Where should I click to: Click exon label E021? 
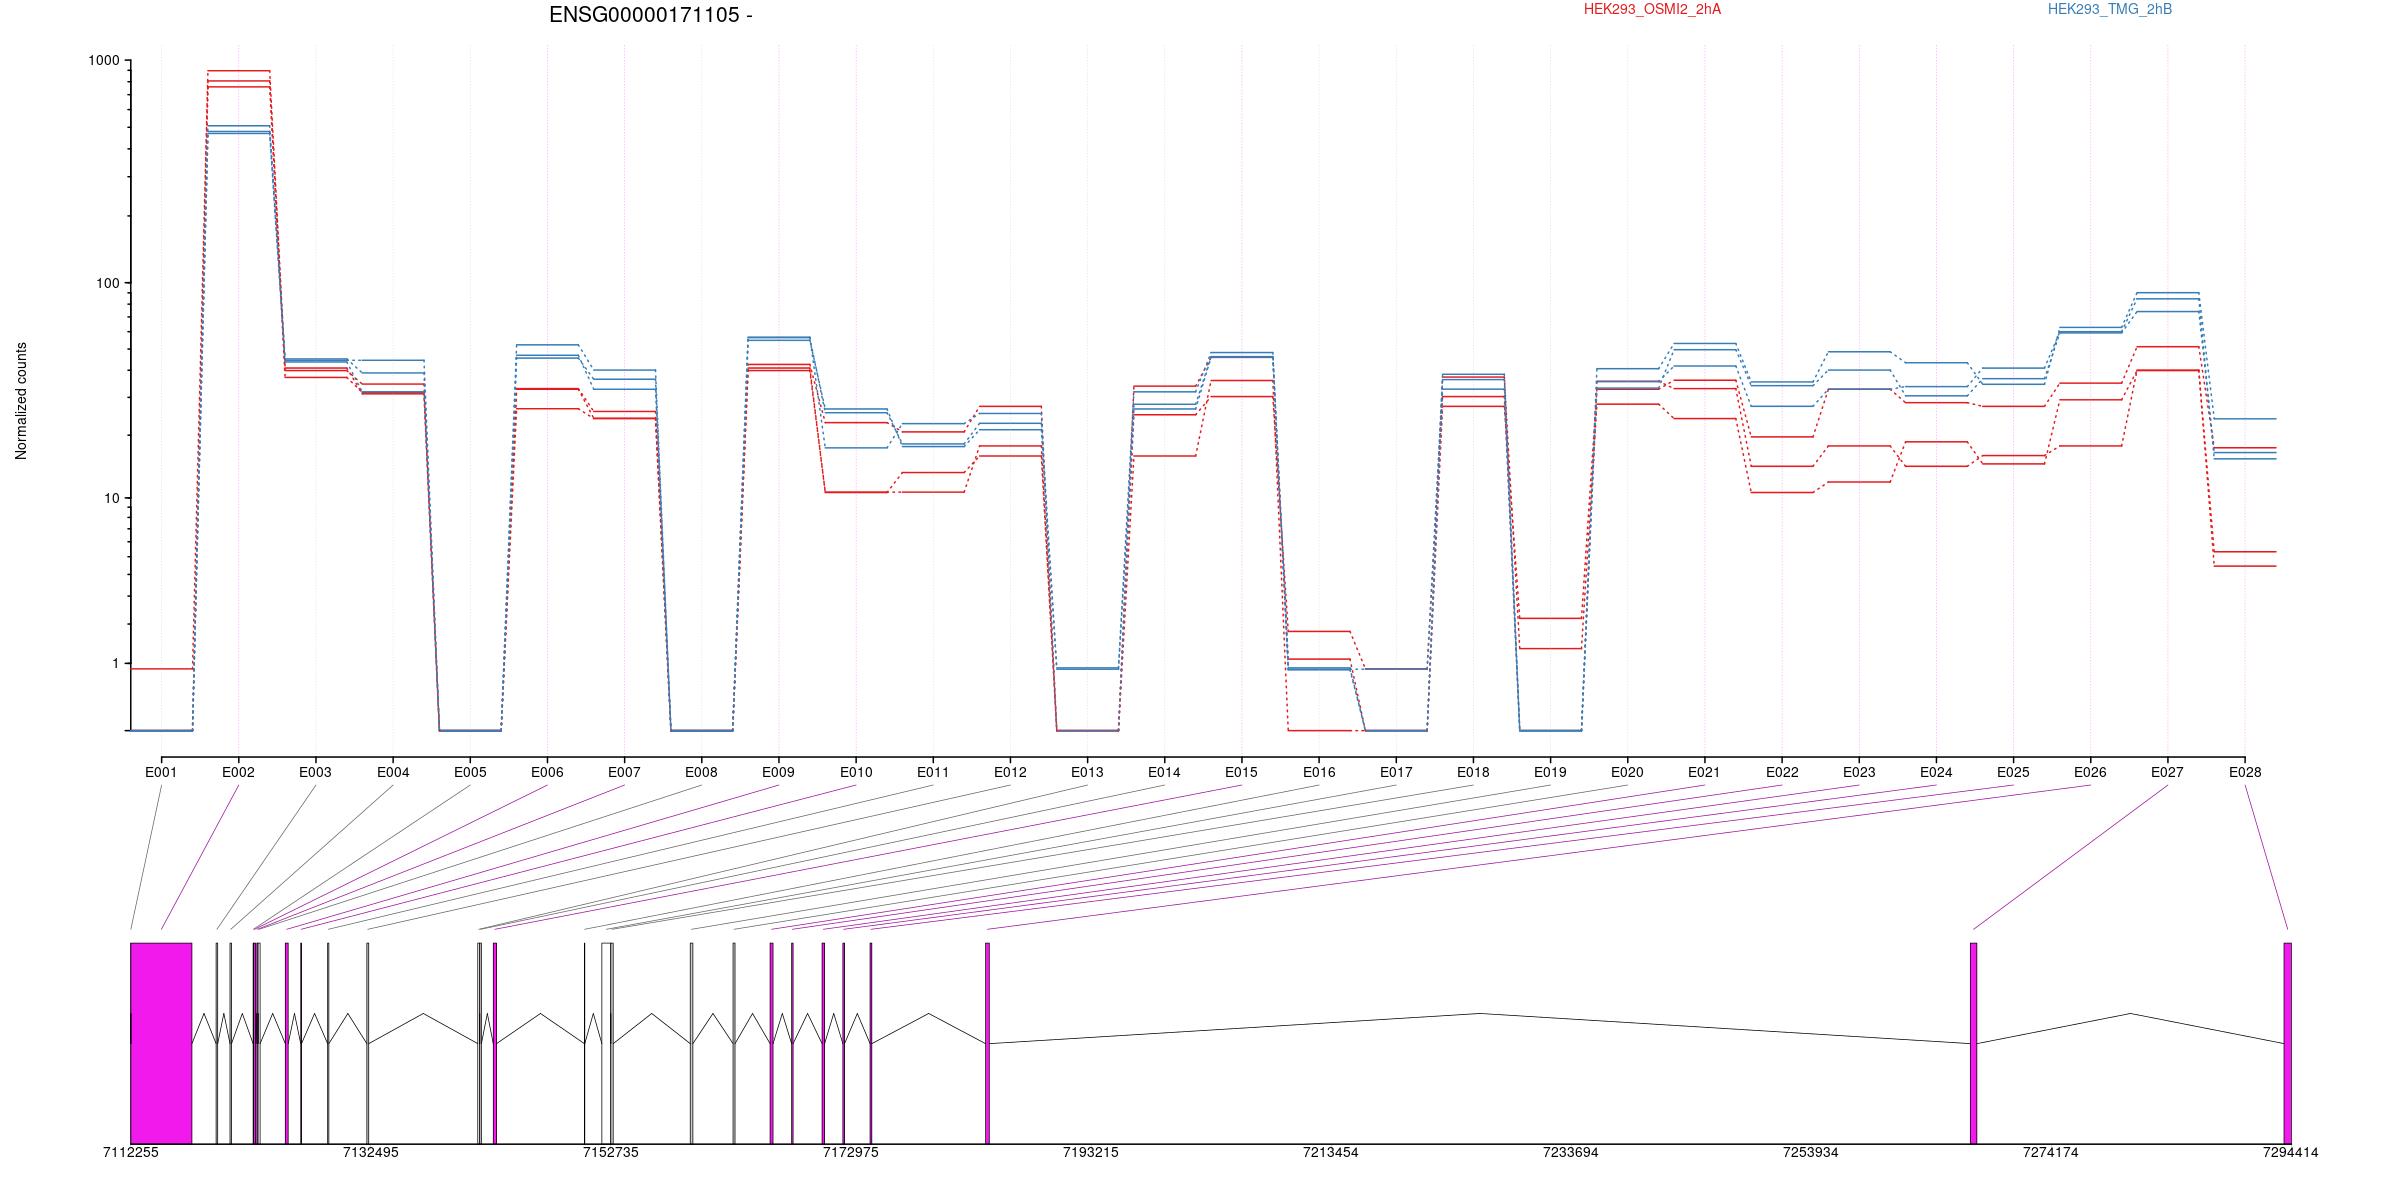click(x=1704, y=772)
